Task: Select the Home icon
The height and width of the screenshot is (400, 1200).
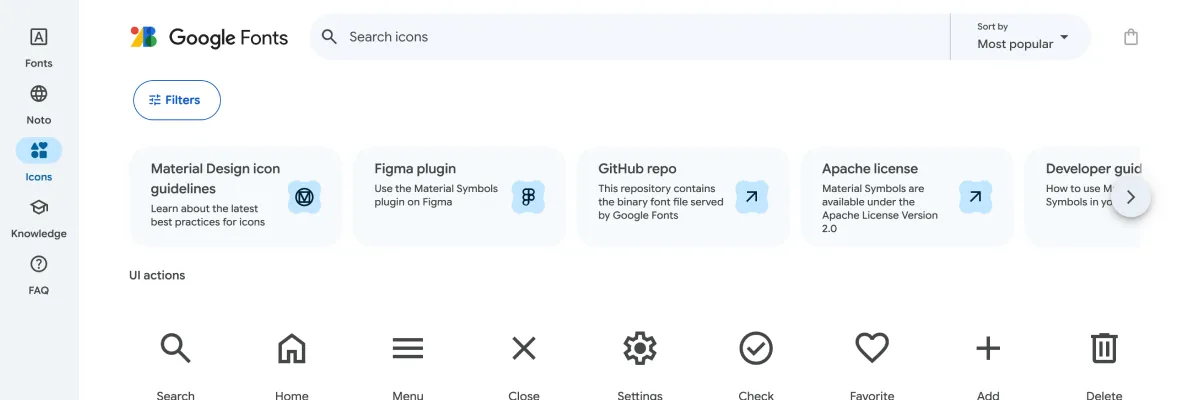Action: [x=291, y=348]
